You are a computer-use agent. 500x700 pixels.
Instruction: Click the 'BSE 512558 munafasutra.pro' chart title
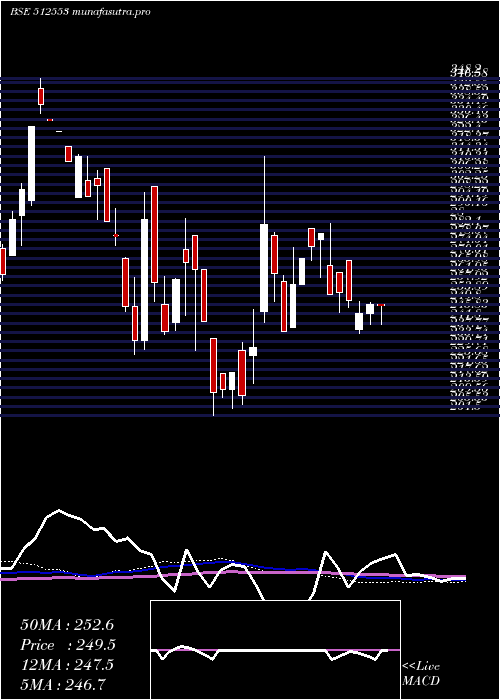coord(80,12)
